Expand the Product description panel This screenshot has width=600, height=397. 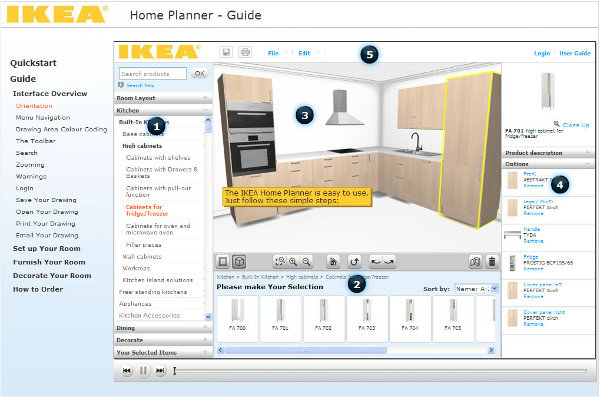[x=548, y=153]
